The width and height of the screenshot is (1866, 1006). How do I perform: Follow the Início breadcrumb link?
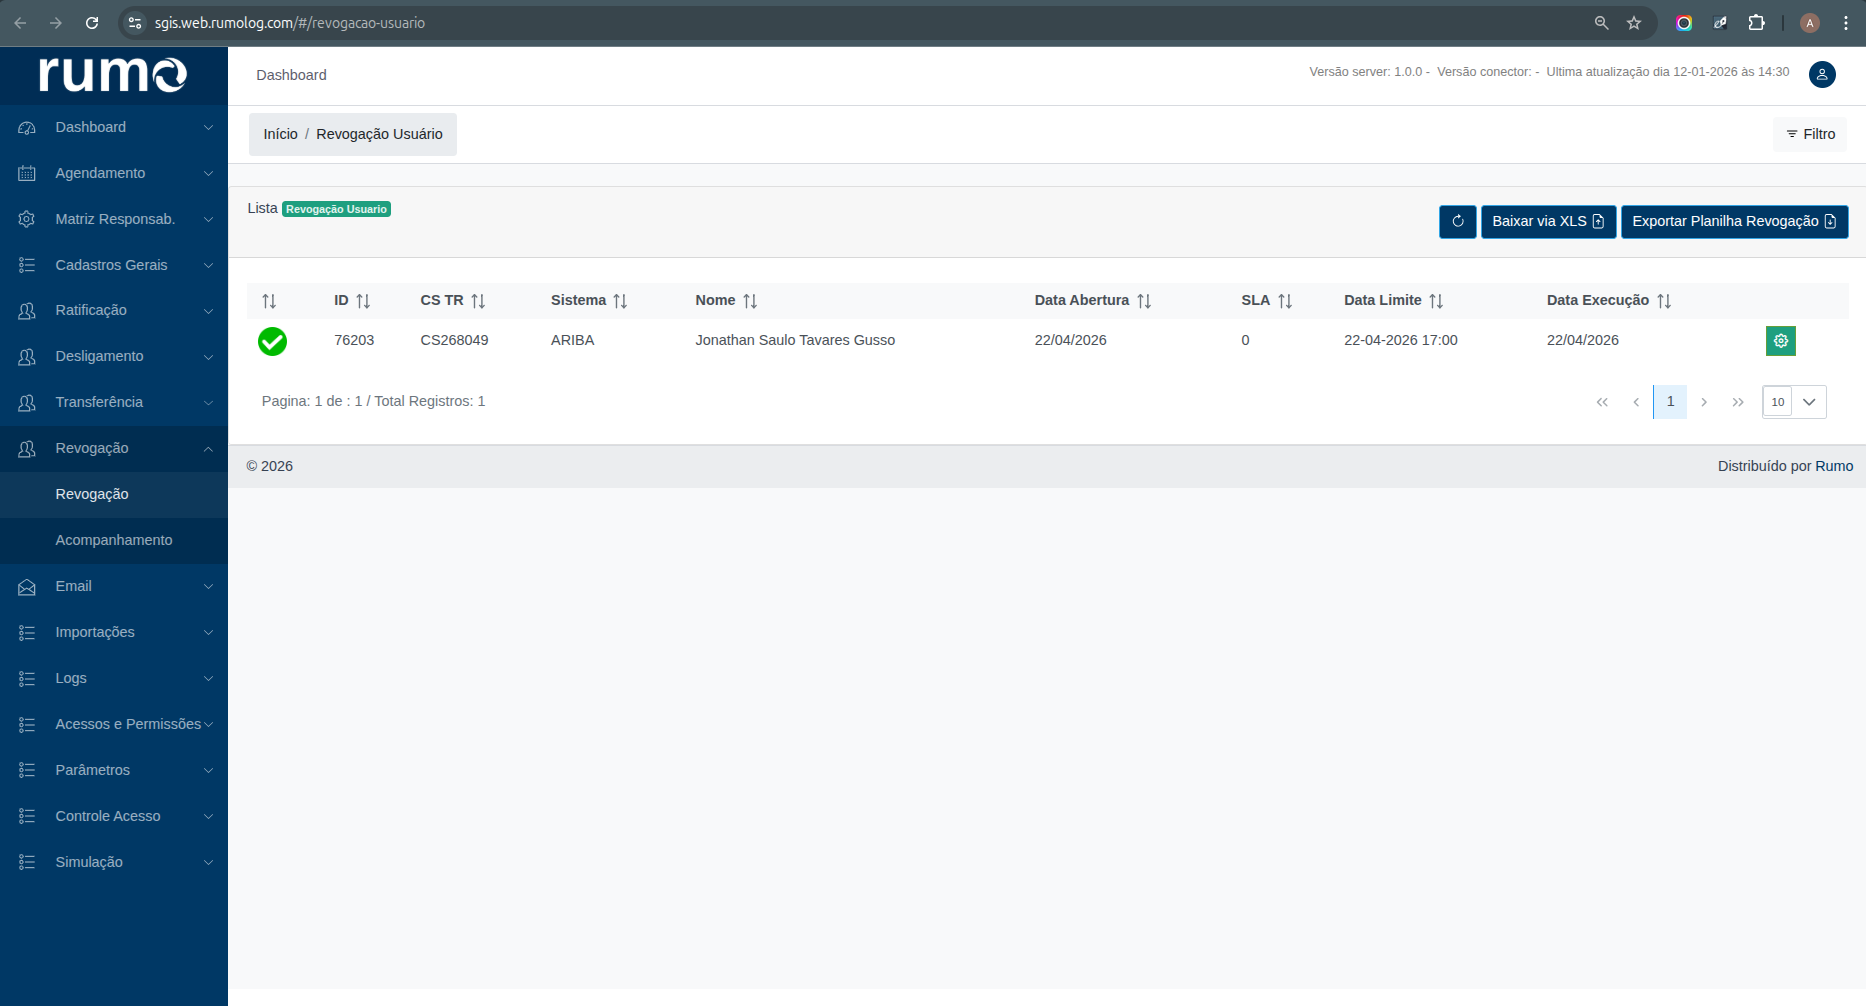click(x=280, y=135)
